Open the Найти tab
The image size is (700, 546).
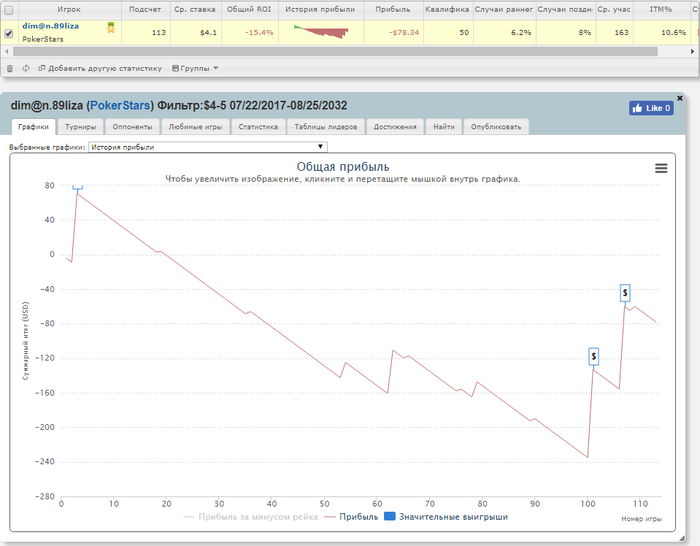click(444, 127)
